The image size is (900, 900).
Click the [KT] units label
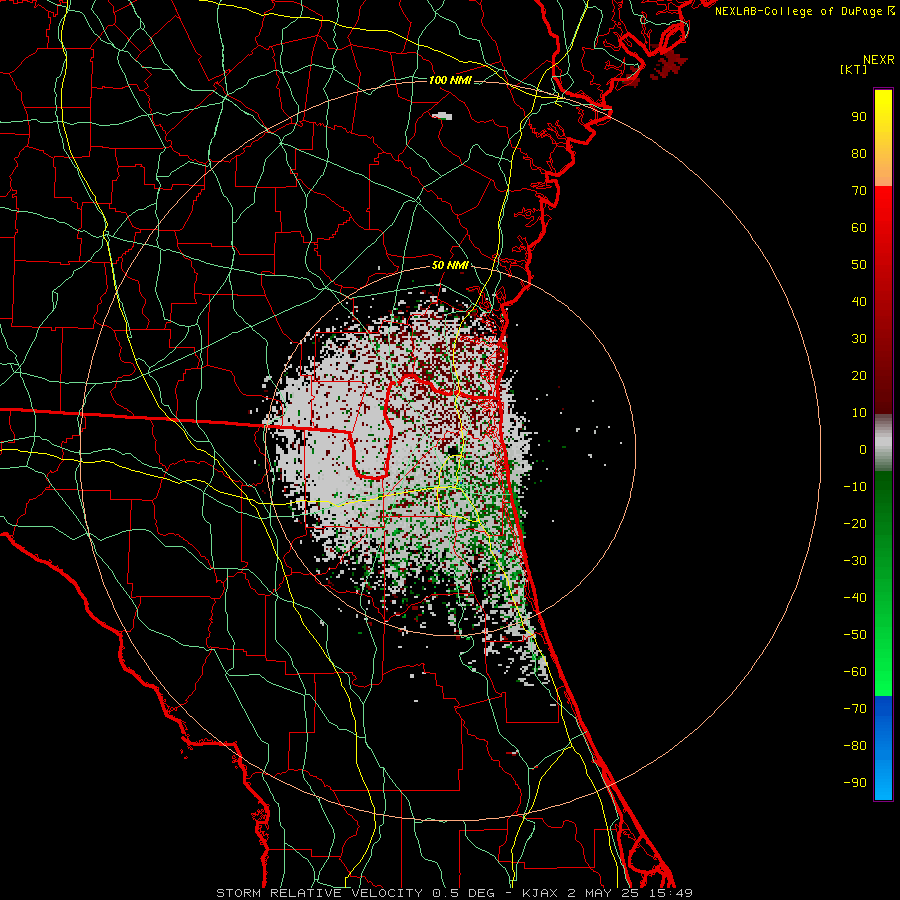tap(854, 69)
